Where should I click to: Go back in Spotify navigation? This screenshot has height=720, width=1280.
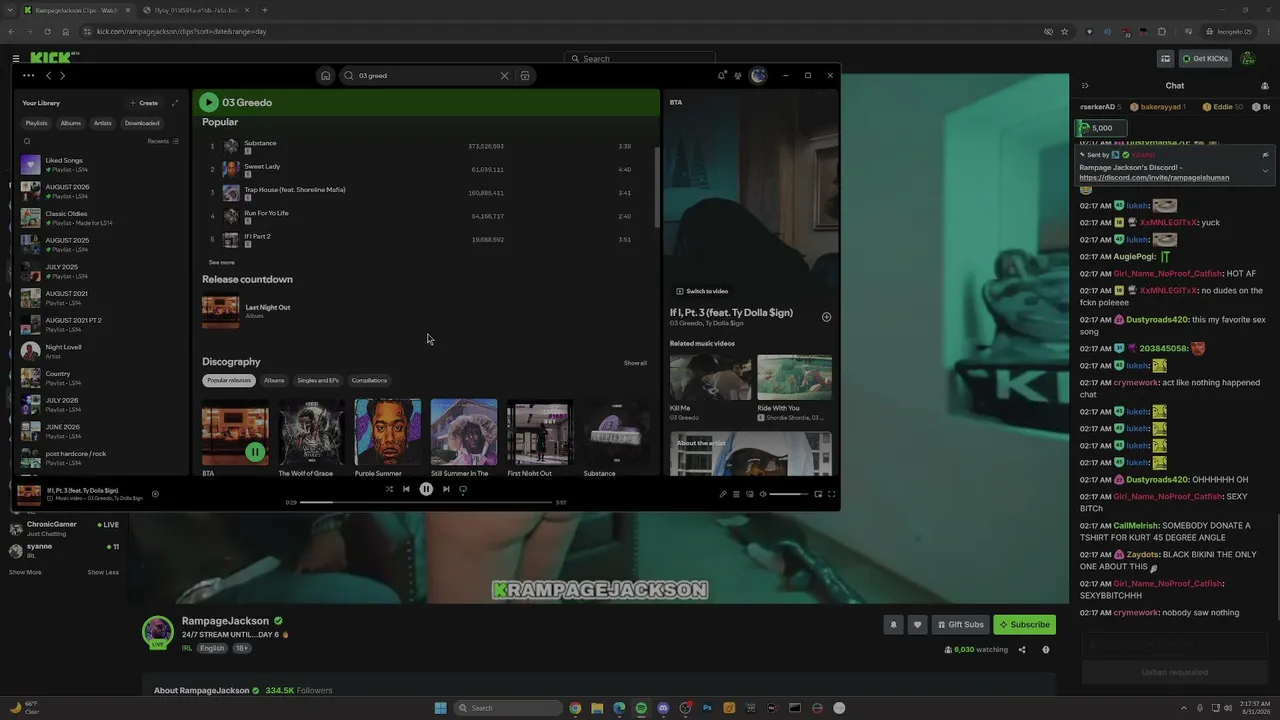[x=48, y=75]
